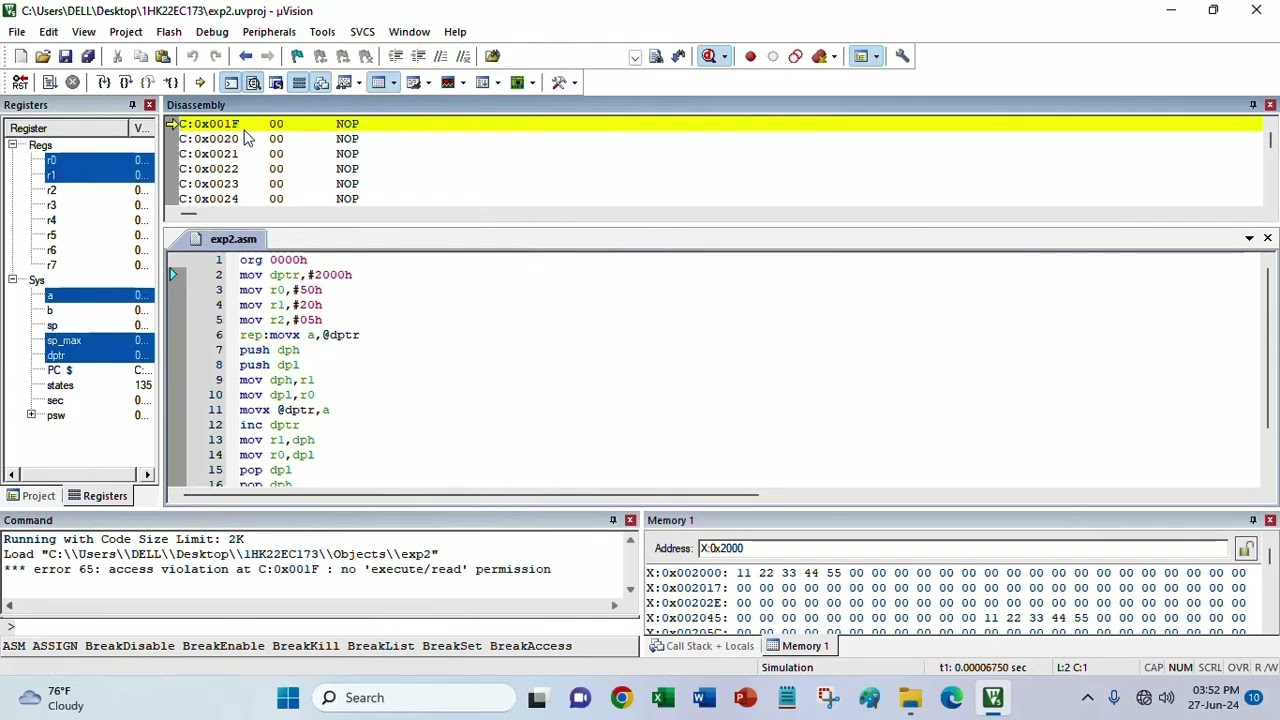Collapse the Regs tree node
The image size is (1280, 720).
14,146
